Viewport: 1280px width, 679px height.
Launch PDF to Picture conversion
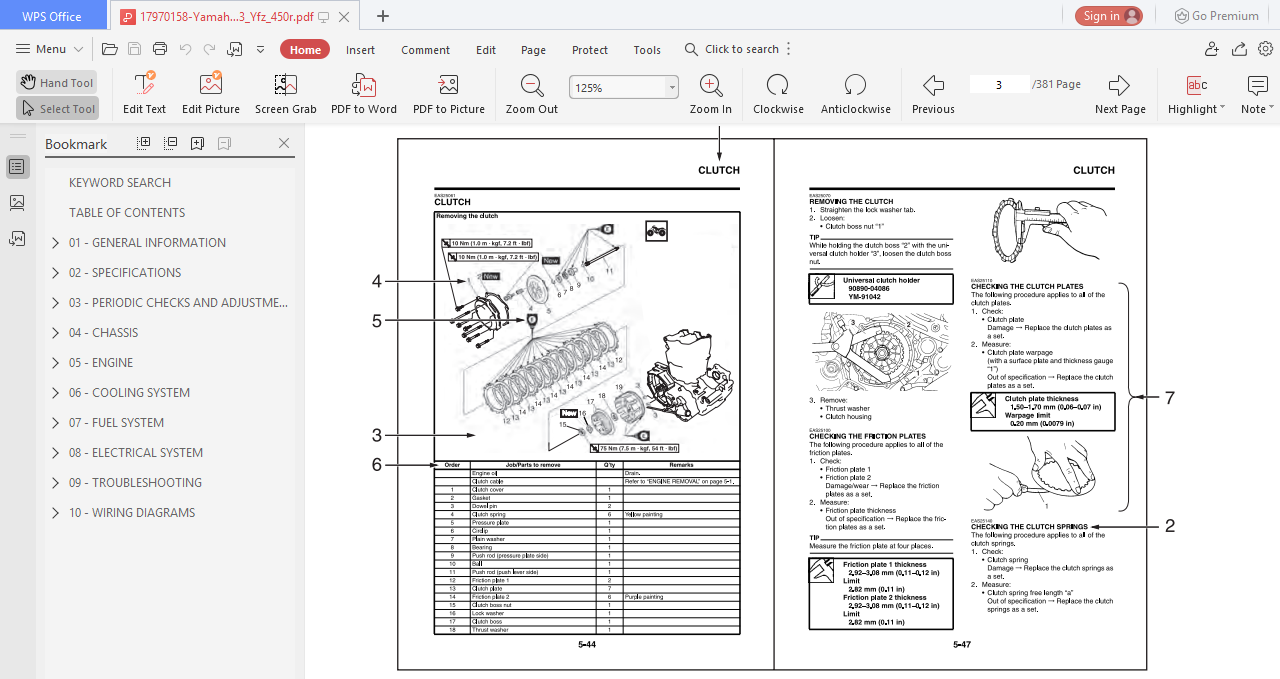click(449, 95)
